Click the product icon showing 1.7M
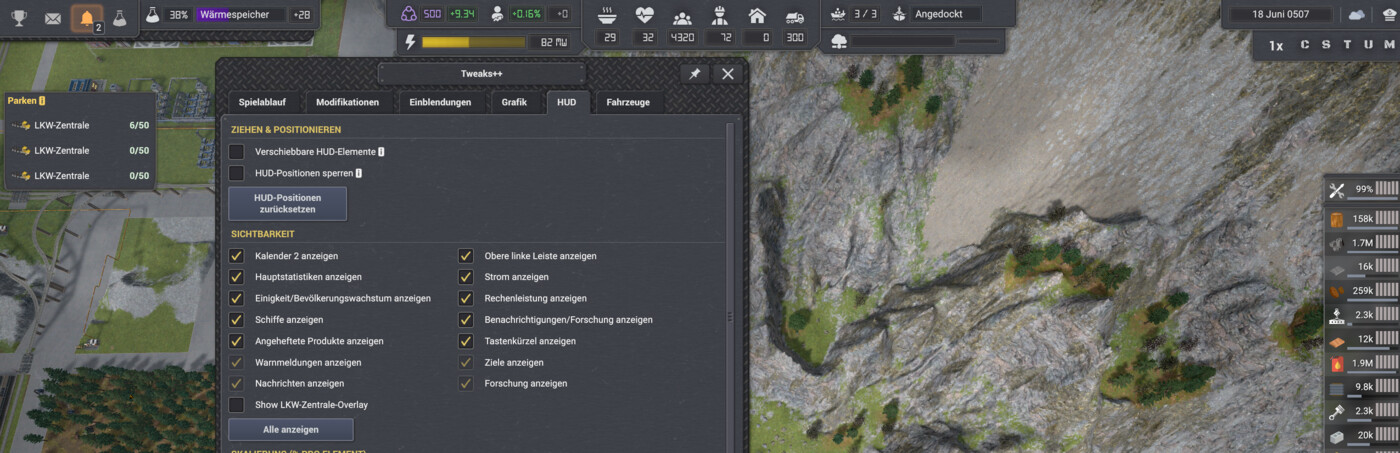 click(x=1337, y=243)
